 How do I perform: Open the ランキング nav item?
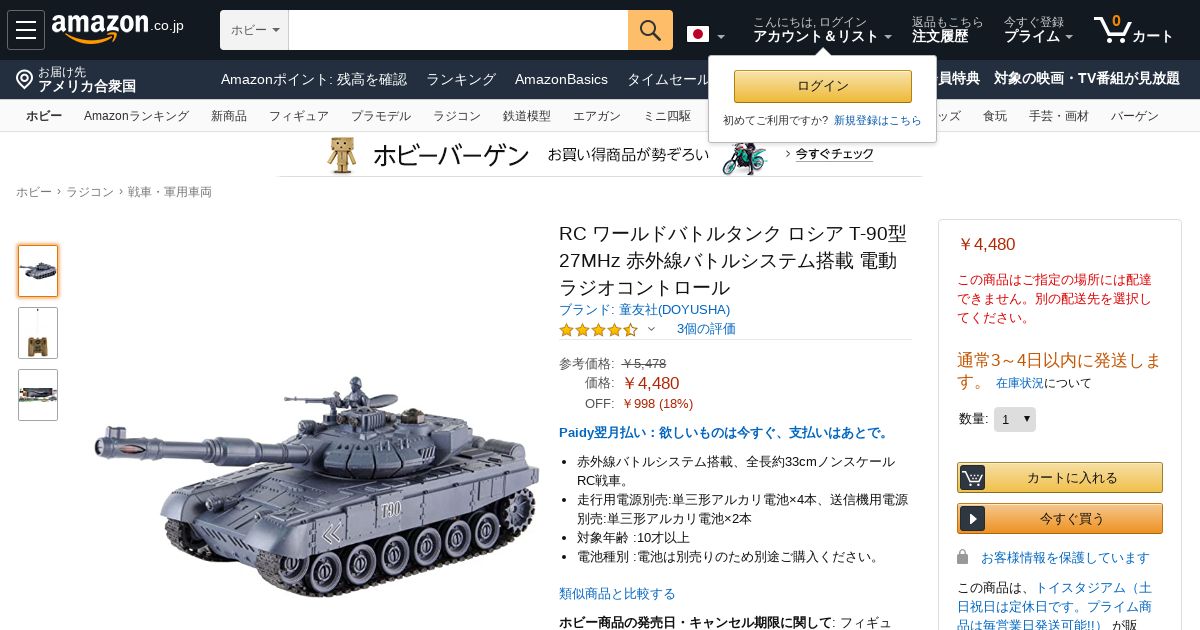pyautogui.click(x=461, y=79)
